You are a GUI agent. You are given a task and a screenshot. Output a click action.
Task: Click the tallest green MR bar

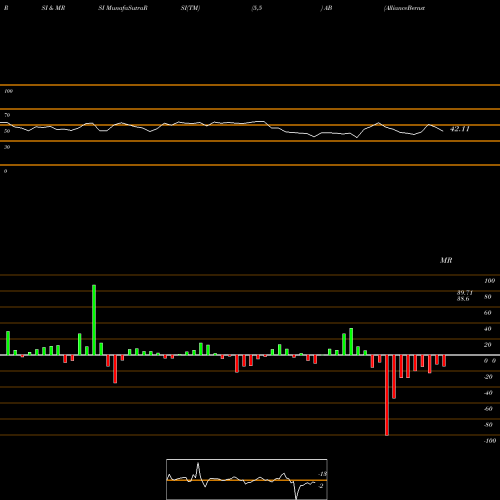click(94, 320)
